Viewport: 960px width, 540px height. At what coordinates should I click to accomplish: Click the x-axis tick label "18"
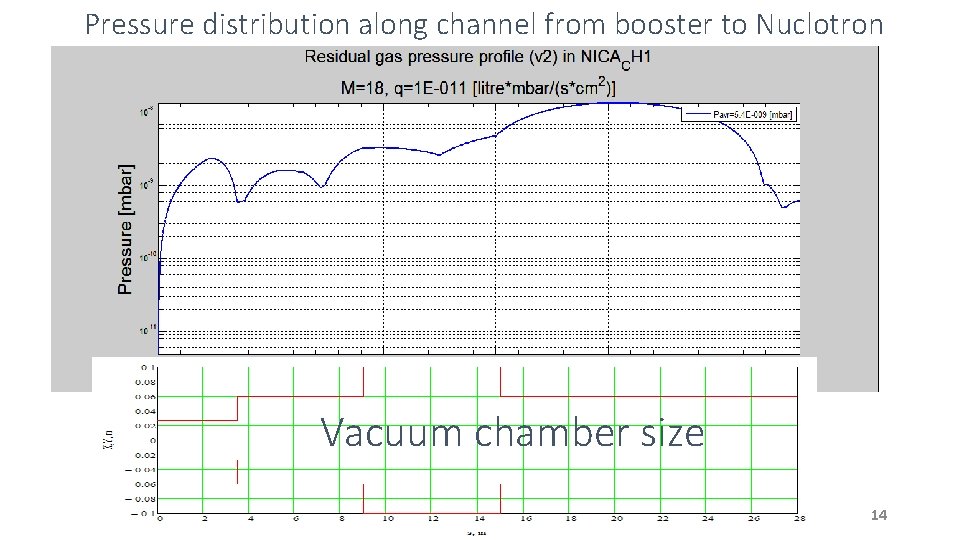pos(571,519)
